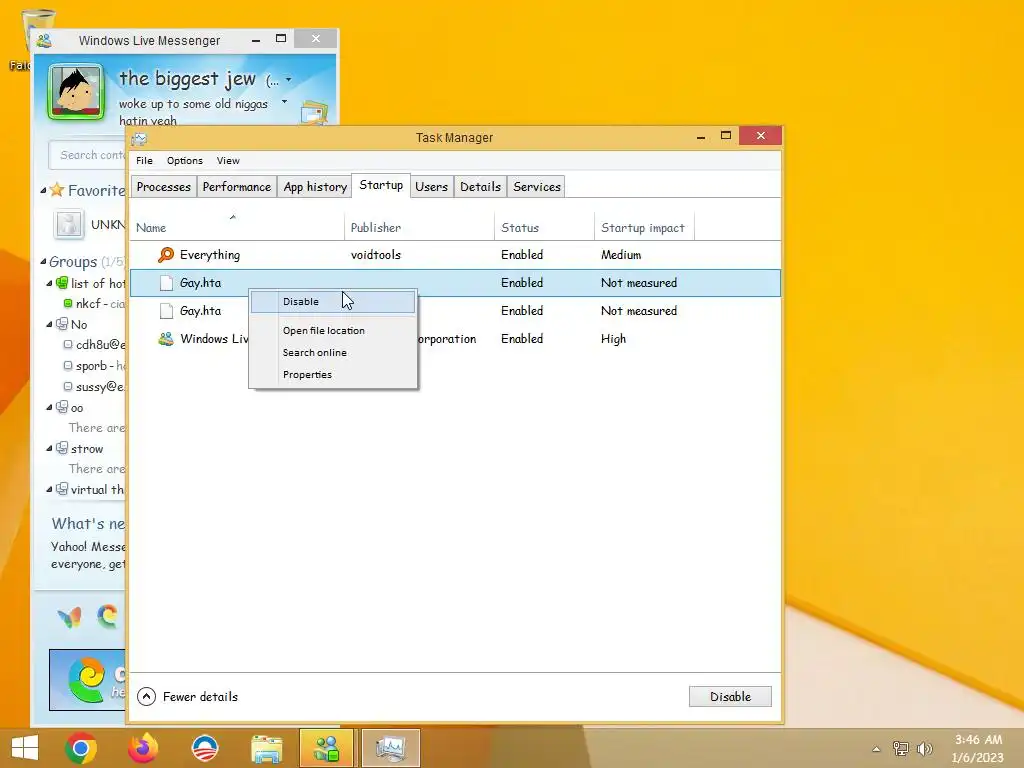Open the Obama logo taskbar app

(204, 748)
